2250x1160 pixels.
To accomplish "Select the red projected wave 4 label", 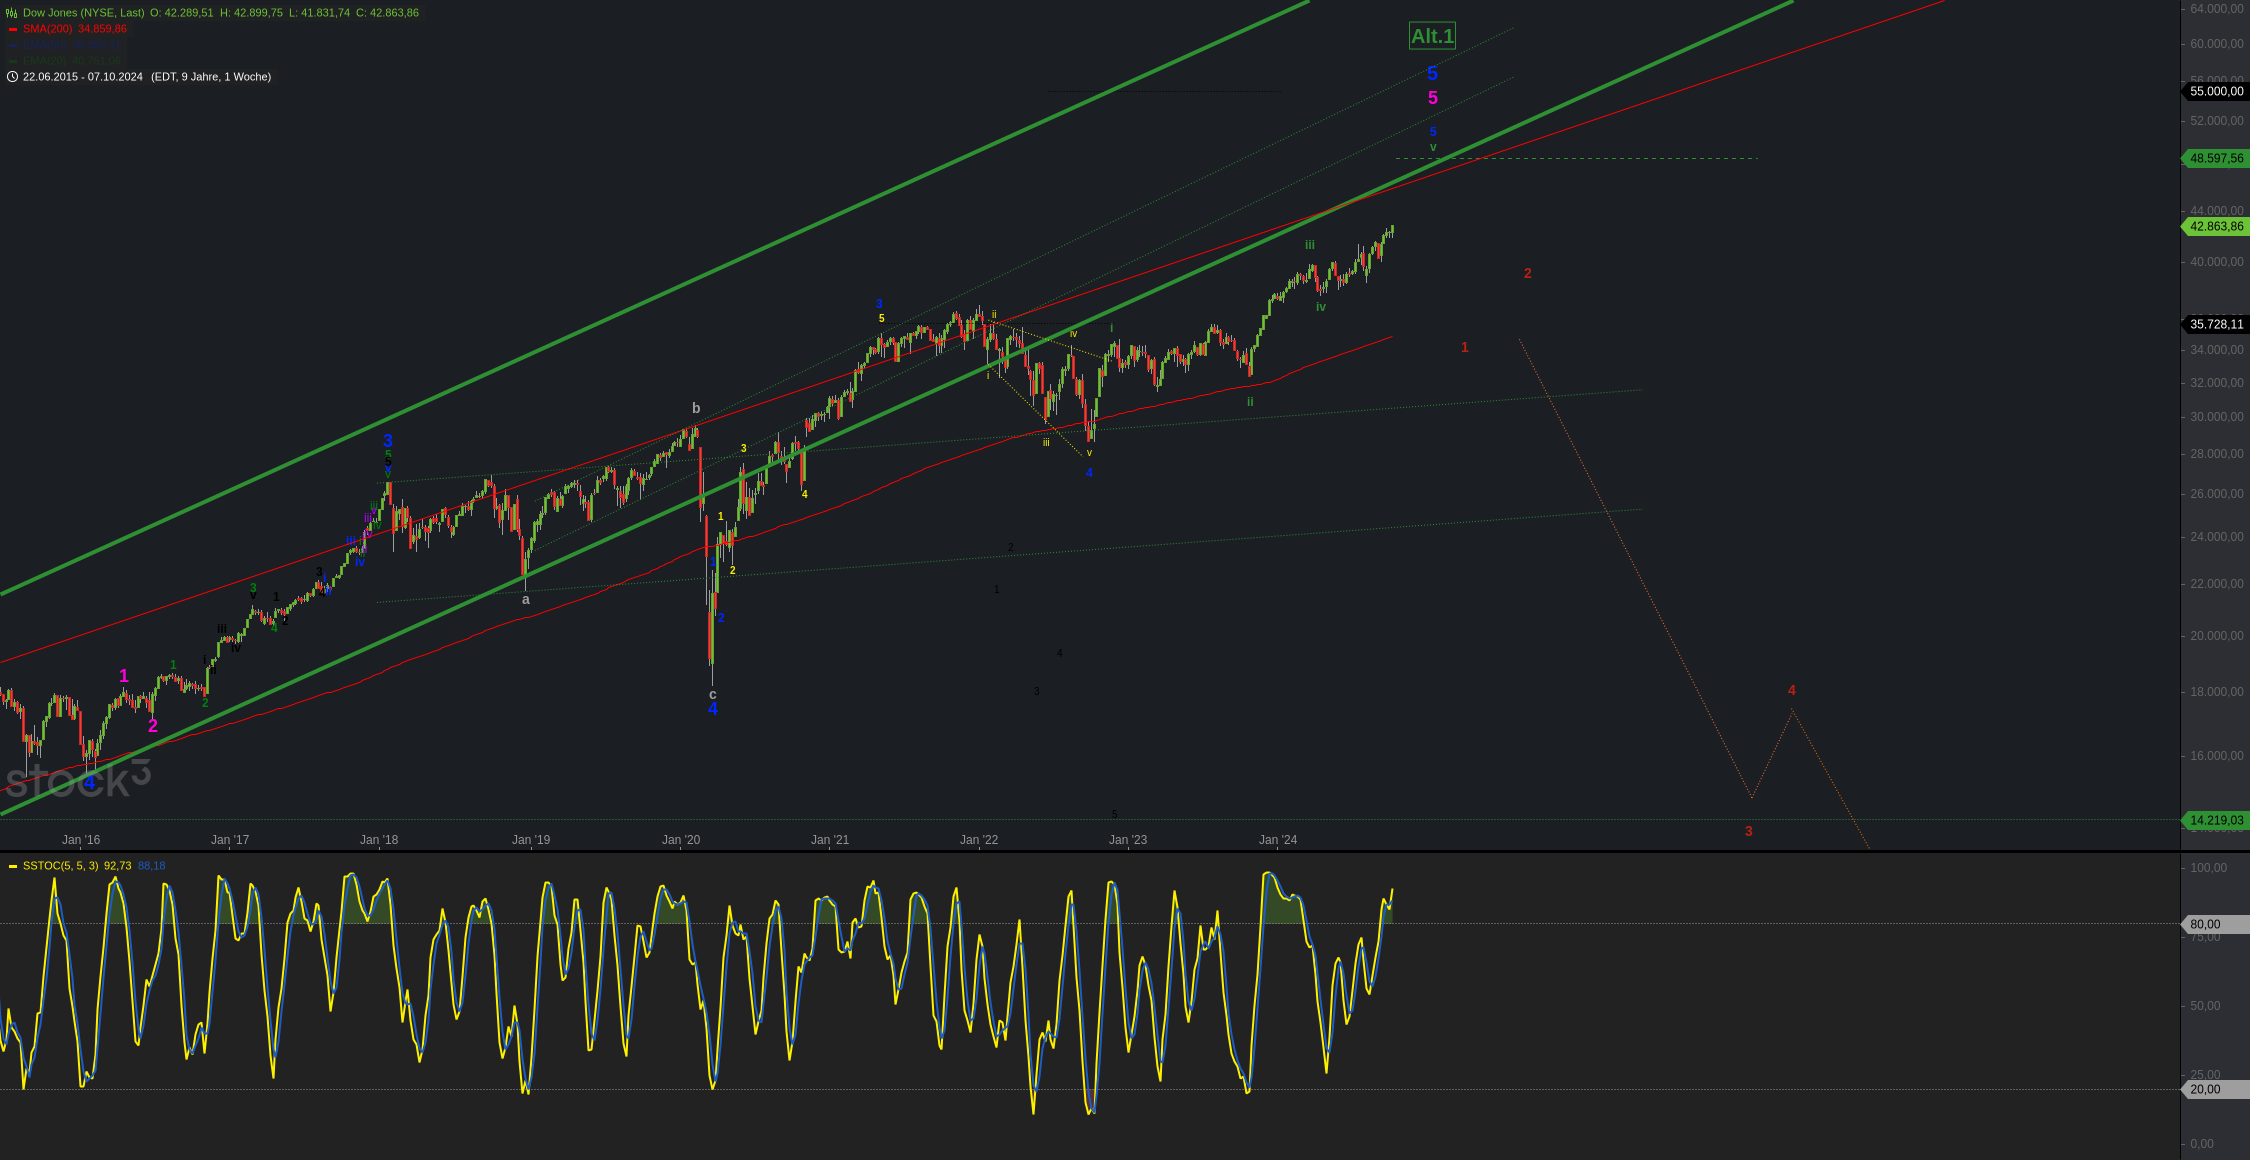I will 1792,690.
